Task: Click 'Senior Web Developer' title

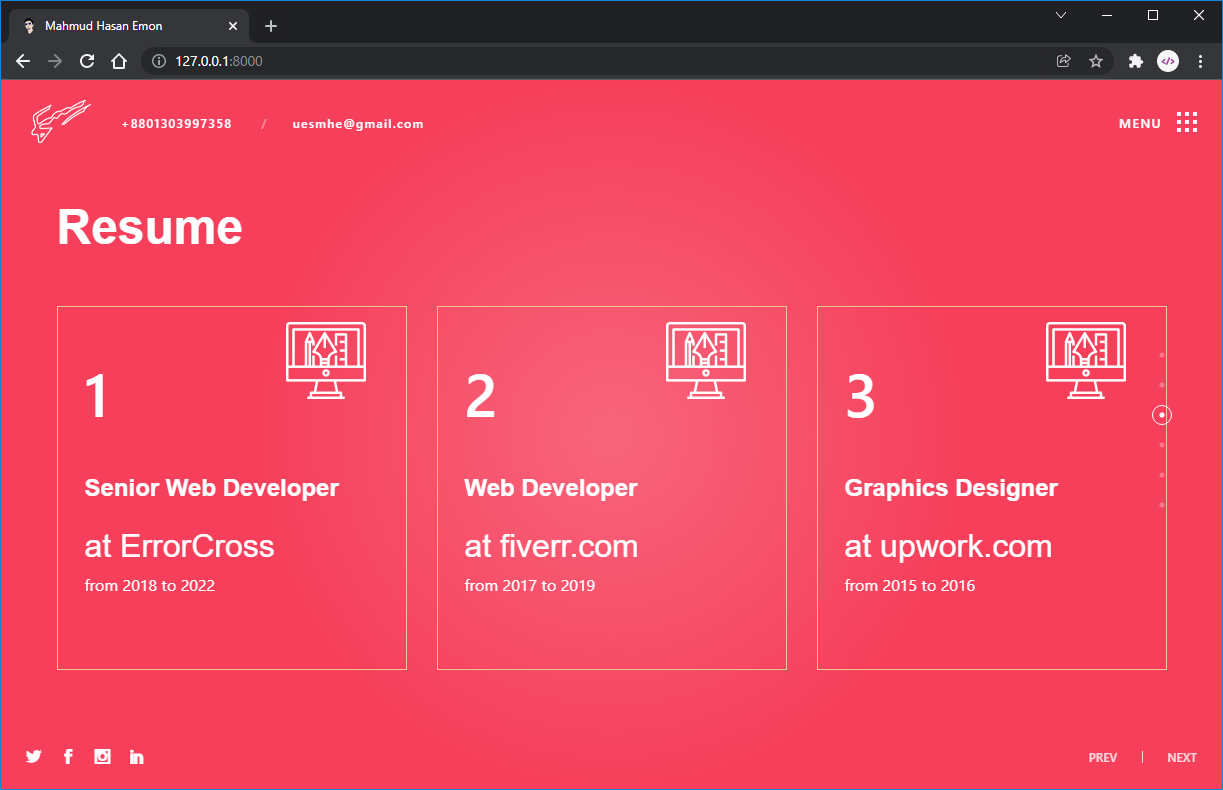Action: [x=212, y=488]
